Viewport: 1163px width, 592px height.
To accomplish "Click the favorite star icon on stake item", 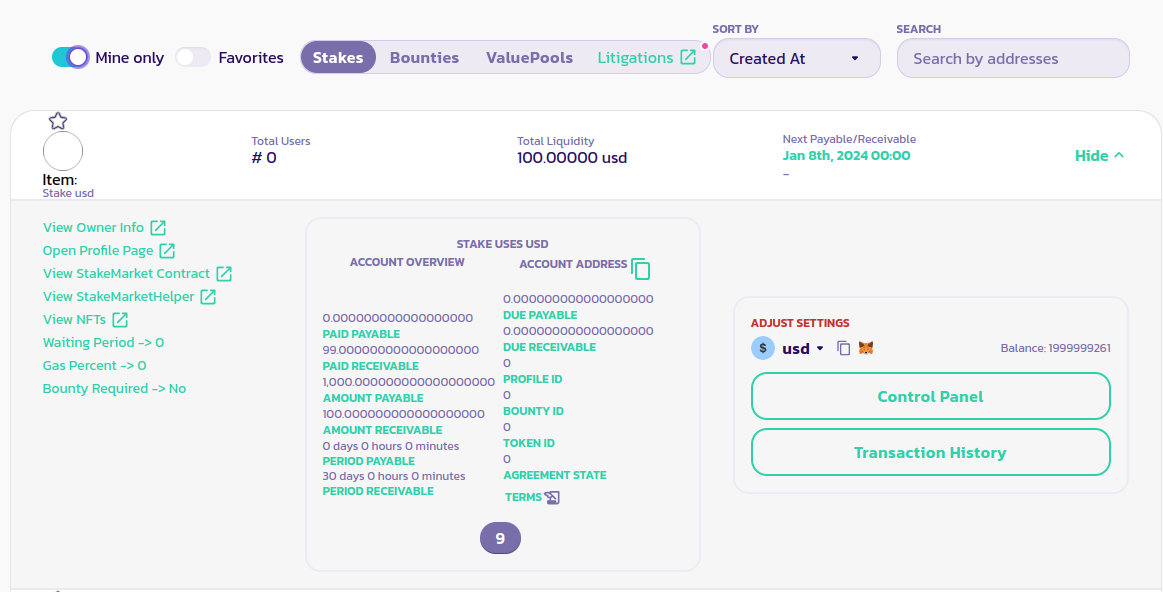I will pyautogui.click(x=58, y=121).
